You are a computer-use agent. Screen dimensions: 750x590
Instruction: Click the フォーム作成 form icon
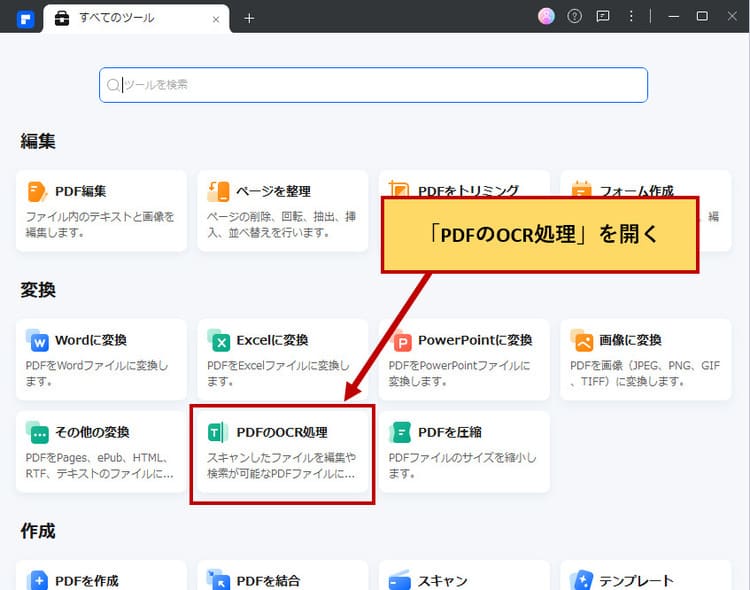click(x=581, y=189)
